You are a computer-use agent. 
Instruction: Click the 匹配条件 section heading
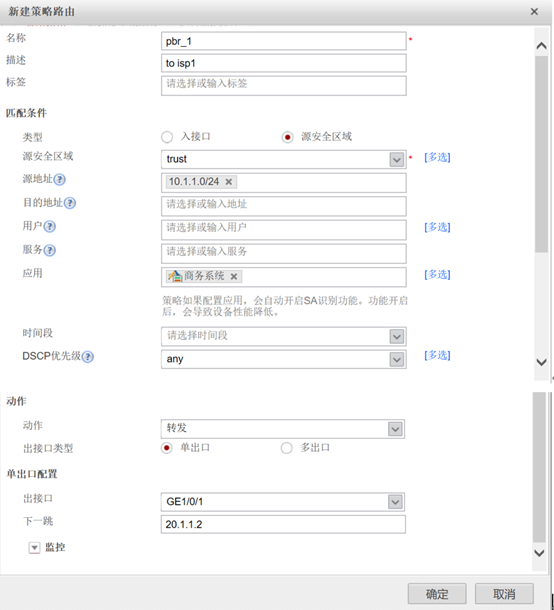tap(26, 113)
